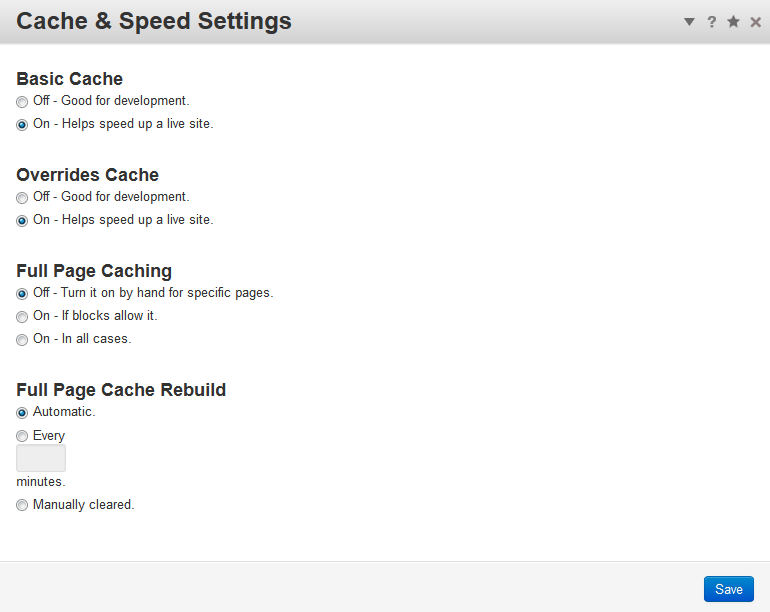The width and height of the screenshot is (770, 612).
Task: Click the 'Cache & Speed Settings' title
Action: (x=154, y=21)
